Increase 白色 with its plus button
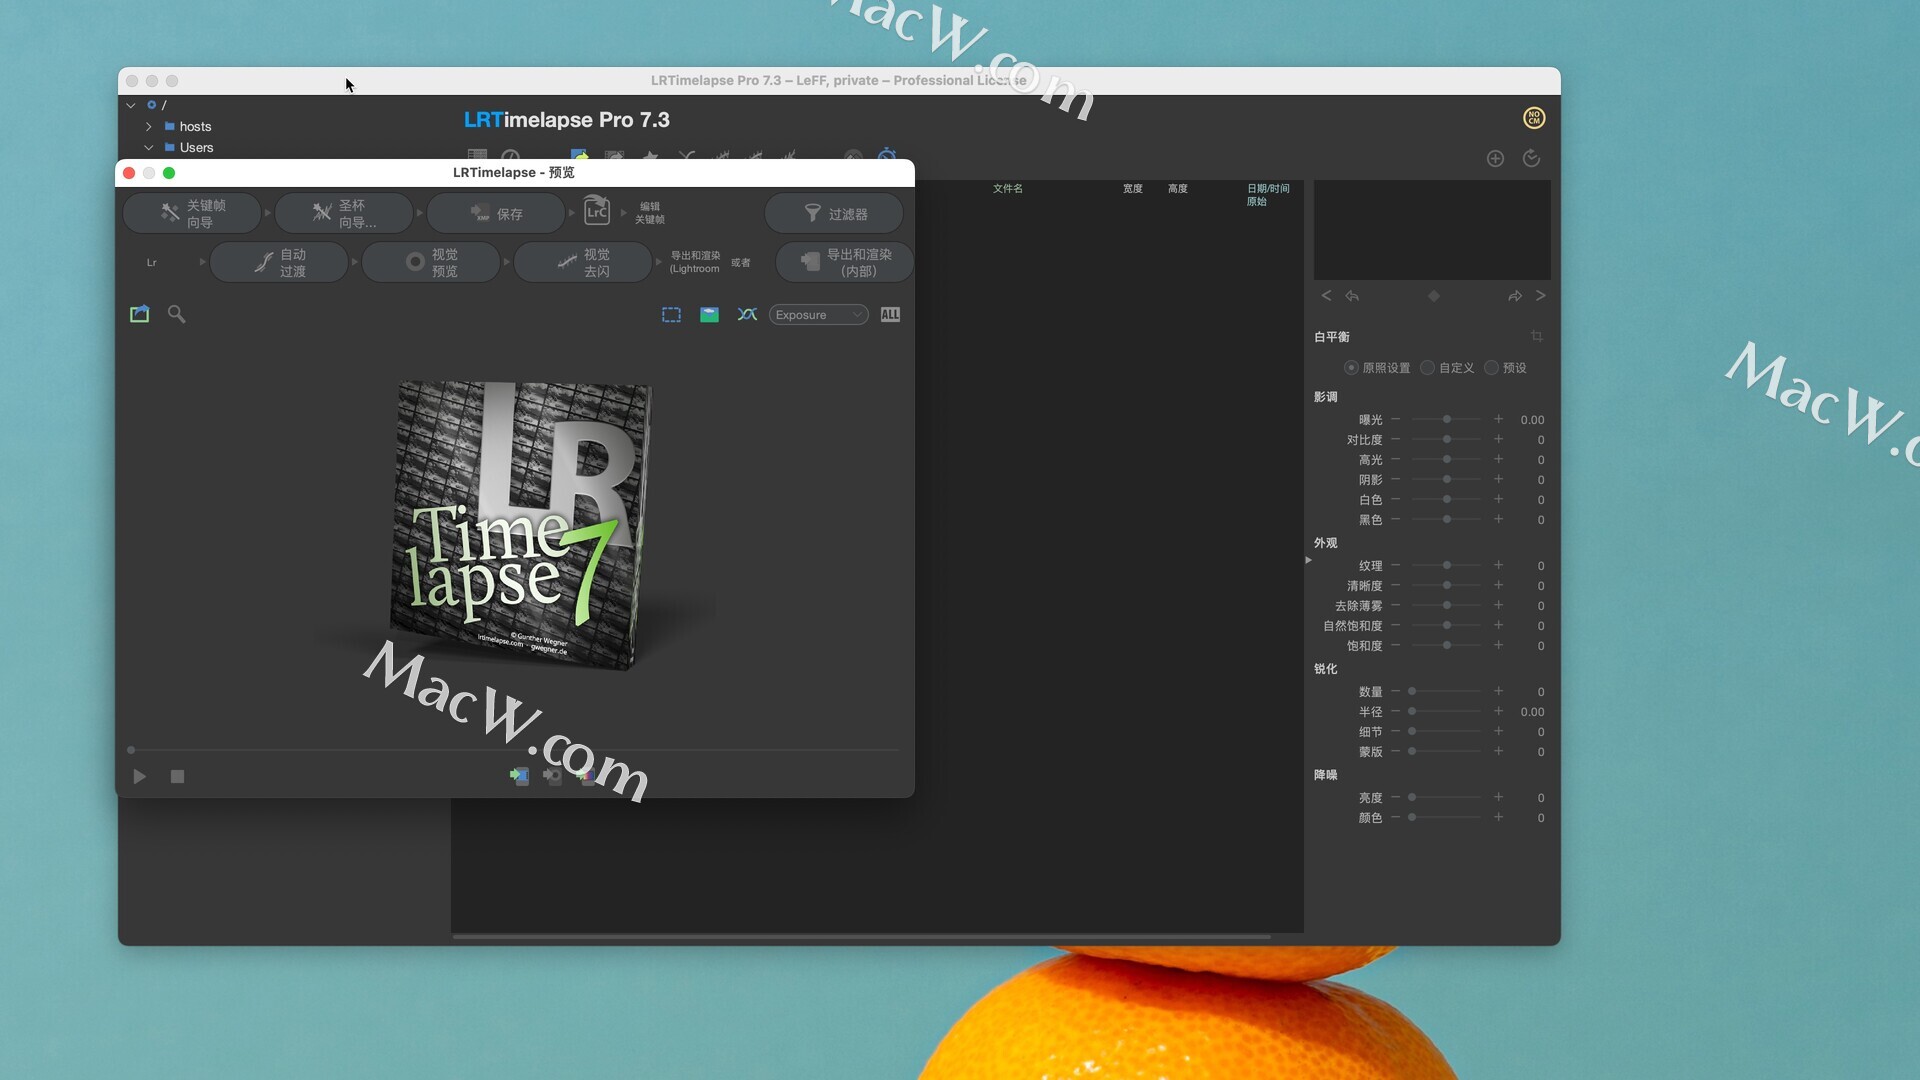This screenshot has height=1080, width=1920. click(x=1498, y=500)
